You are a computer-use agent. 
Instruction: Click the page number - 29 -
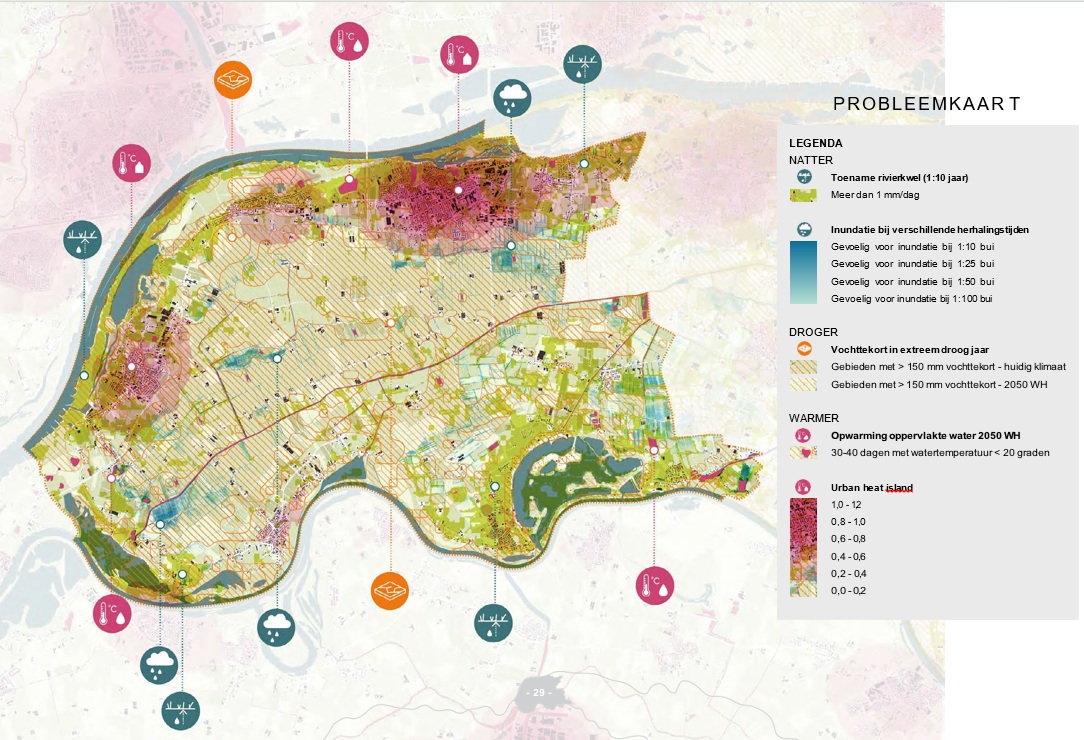coord(539,692)
